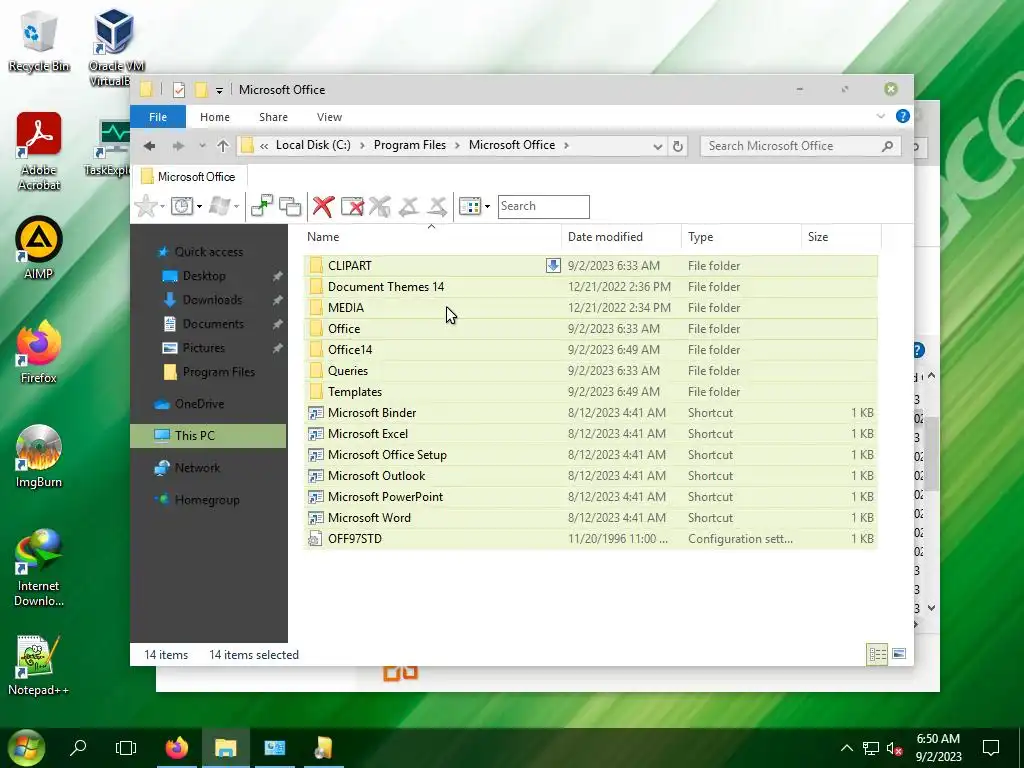This screenshot has height=768, width=1024.
Task: Select the Office14 folder row
Action: point(590,349)
